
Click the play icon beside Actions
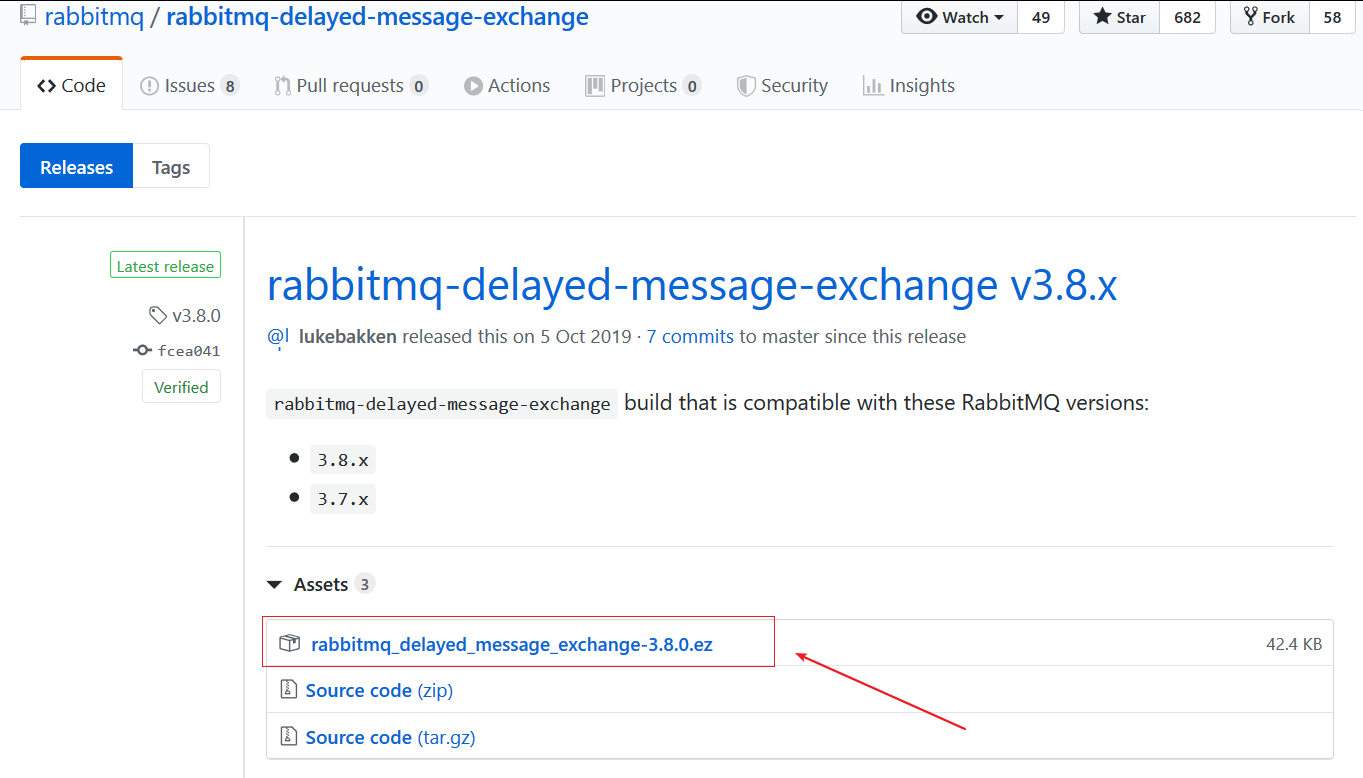(x=473, y=85)
